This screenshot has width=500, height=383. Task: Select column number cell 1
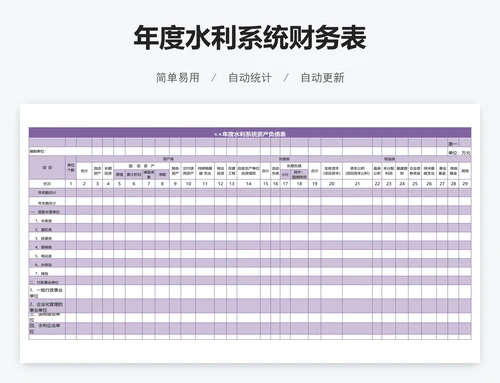tap(71, 184)
